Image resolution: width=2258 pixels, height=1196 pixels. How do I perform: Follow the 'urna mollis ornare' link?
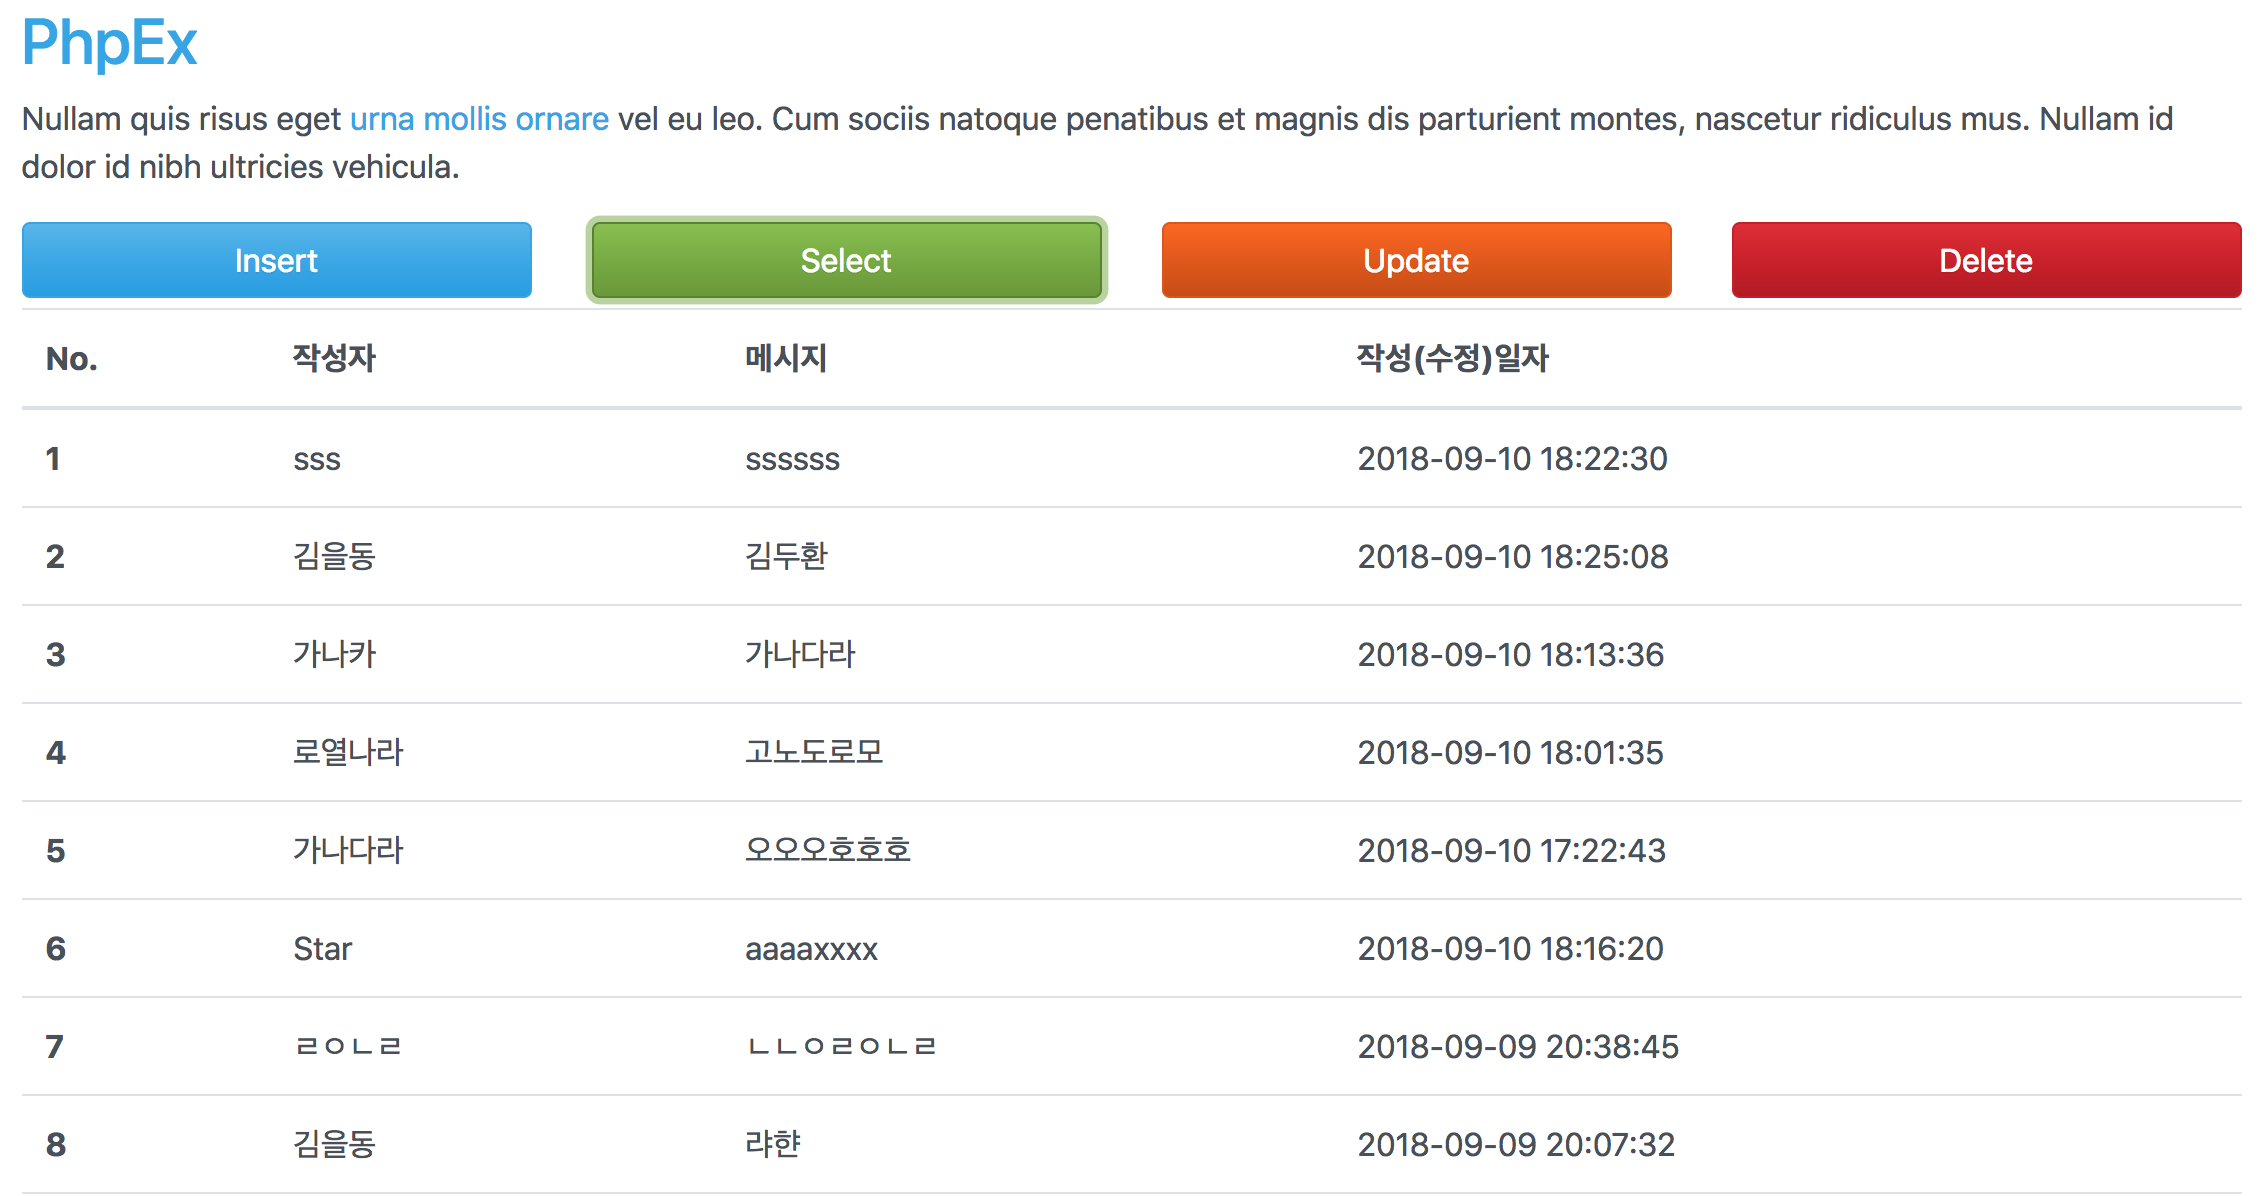pos(479,119)
